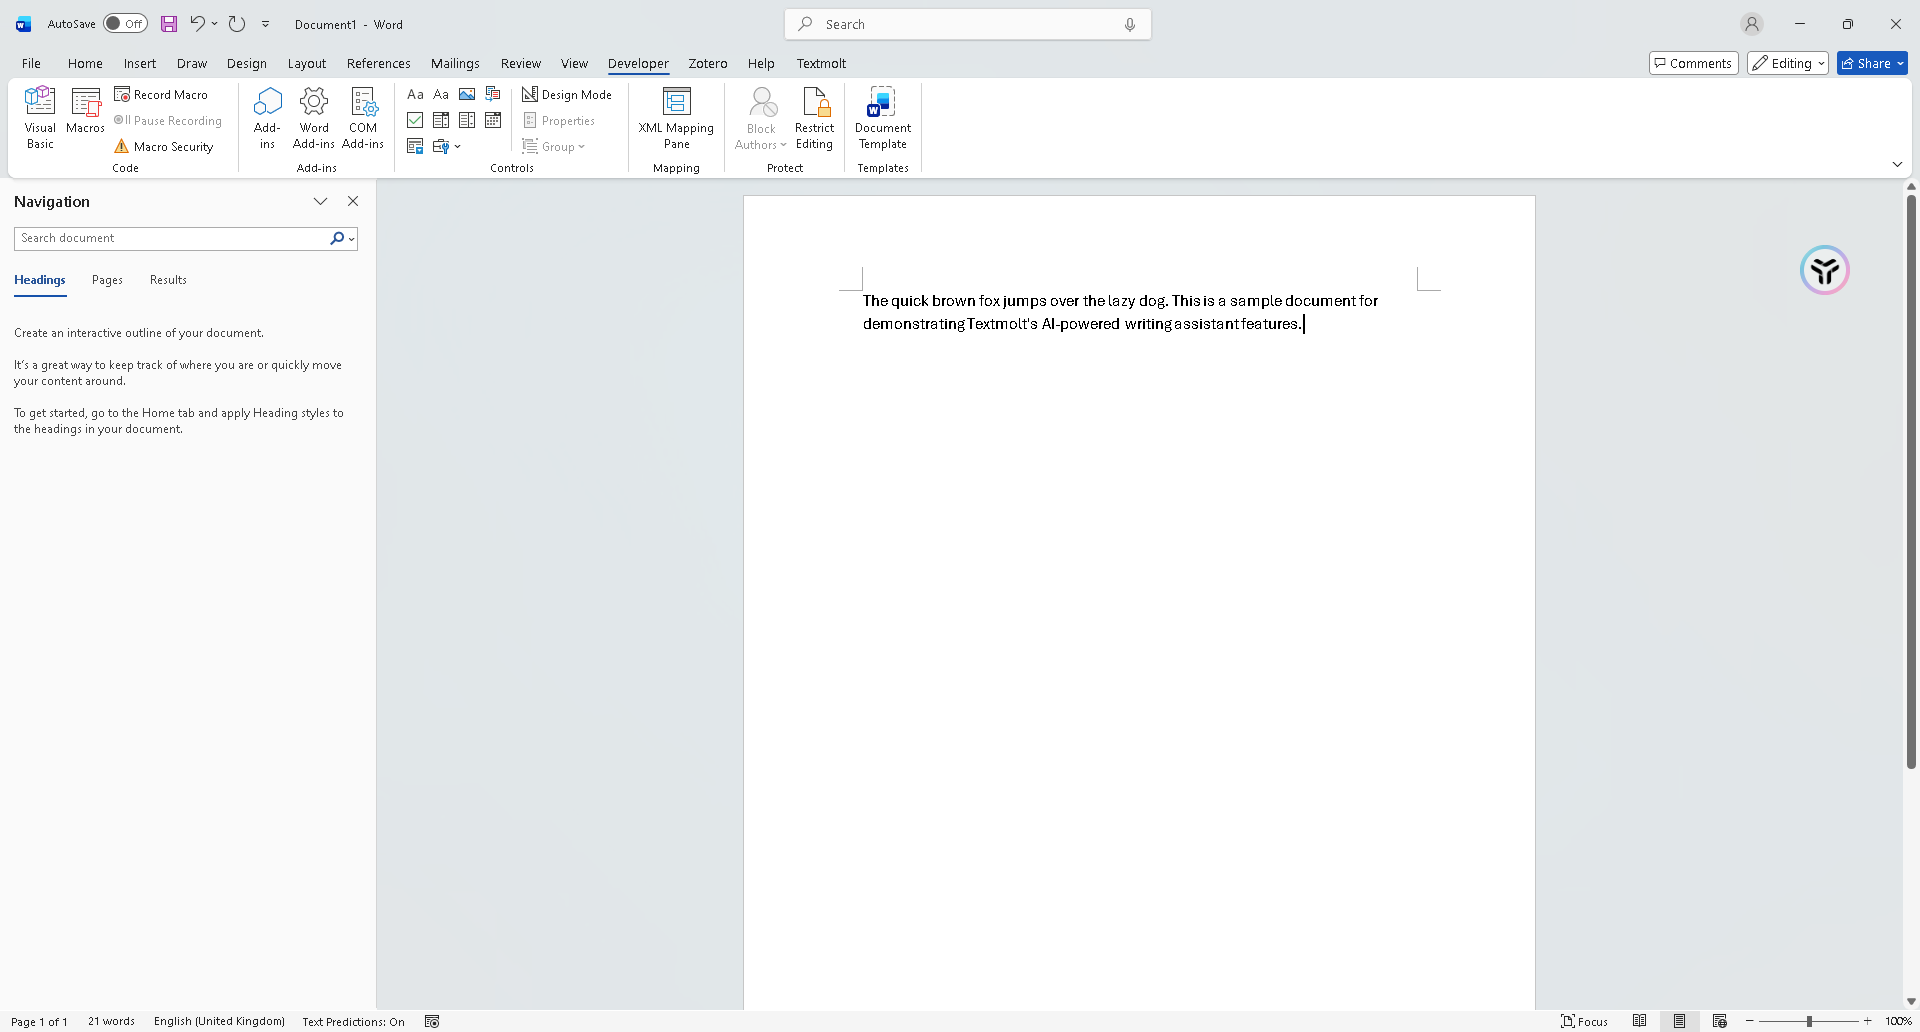This screenshot has width=1920, height=1032.
Task: Click word count in status bar
Action: pyautogui.click(x=111, y=1021)
